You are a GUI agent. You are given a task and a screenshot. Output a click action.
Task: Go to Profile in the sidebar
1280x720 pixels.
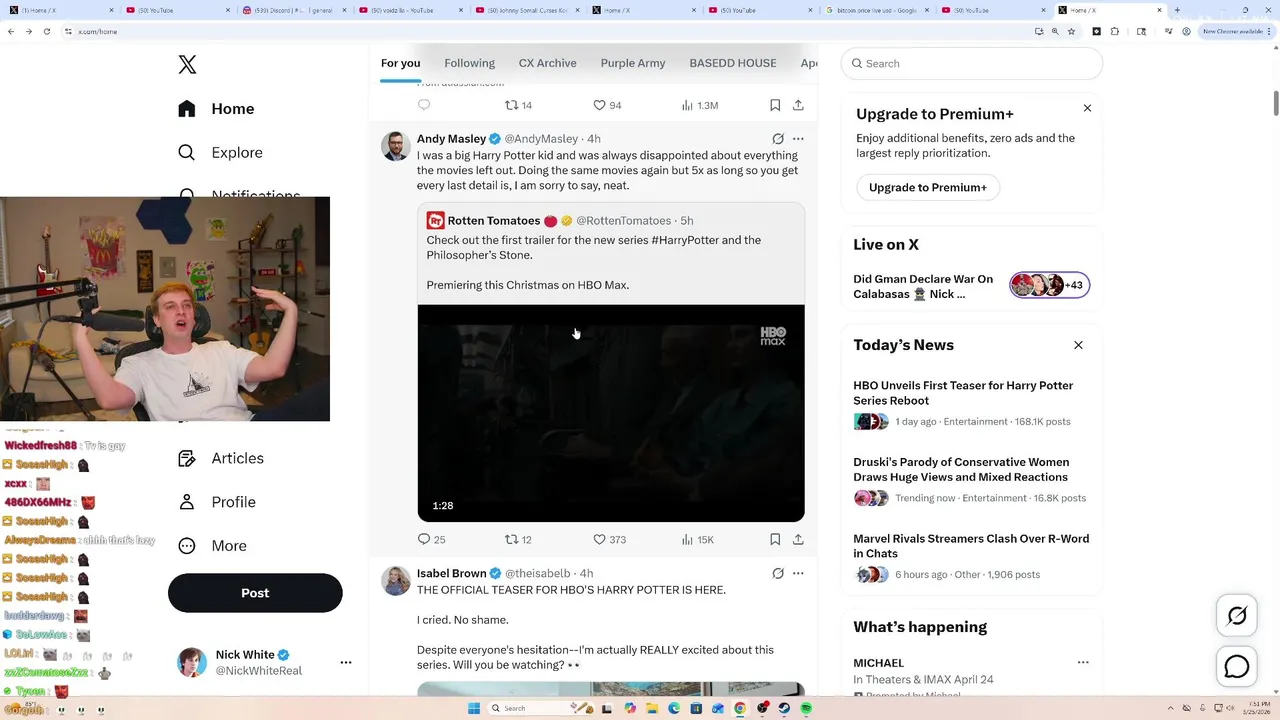coord(216,502)
